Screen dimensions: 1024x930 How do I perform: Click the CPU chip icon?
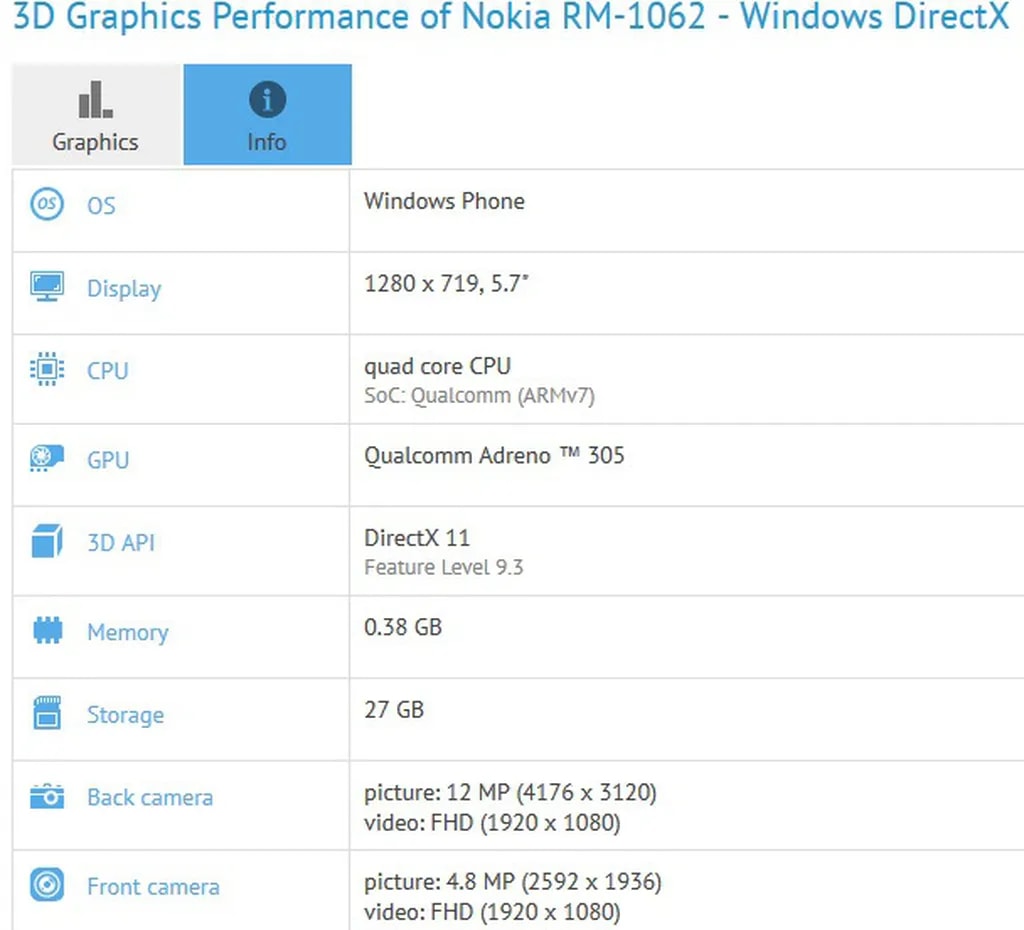pyautogui.click(x=47, y=370)
